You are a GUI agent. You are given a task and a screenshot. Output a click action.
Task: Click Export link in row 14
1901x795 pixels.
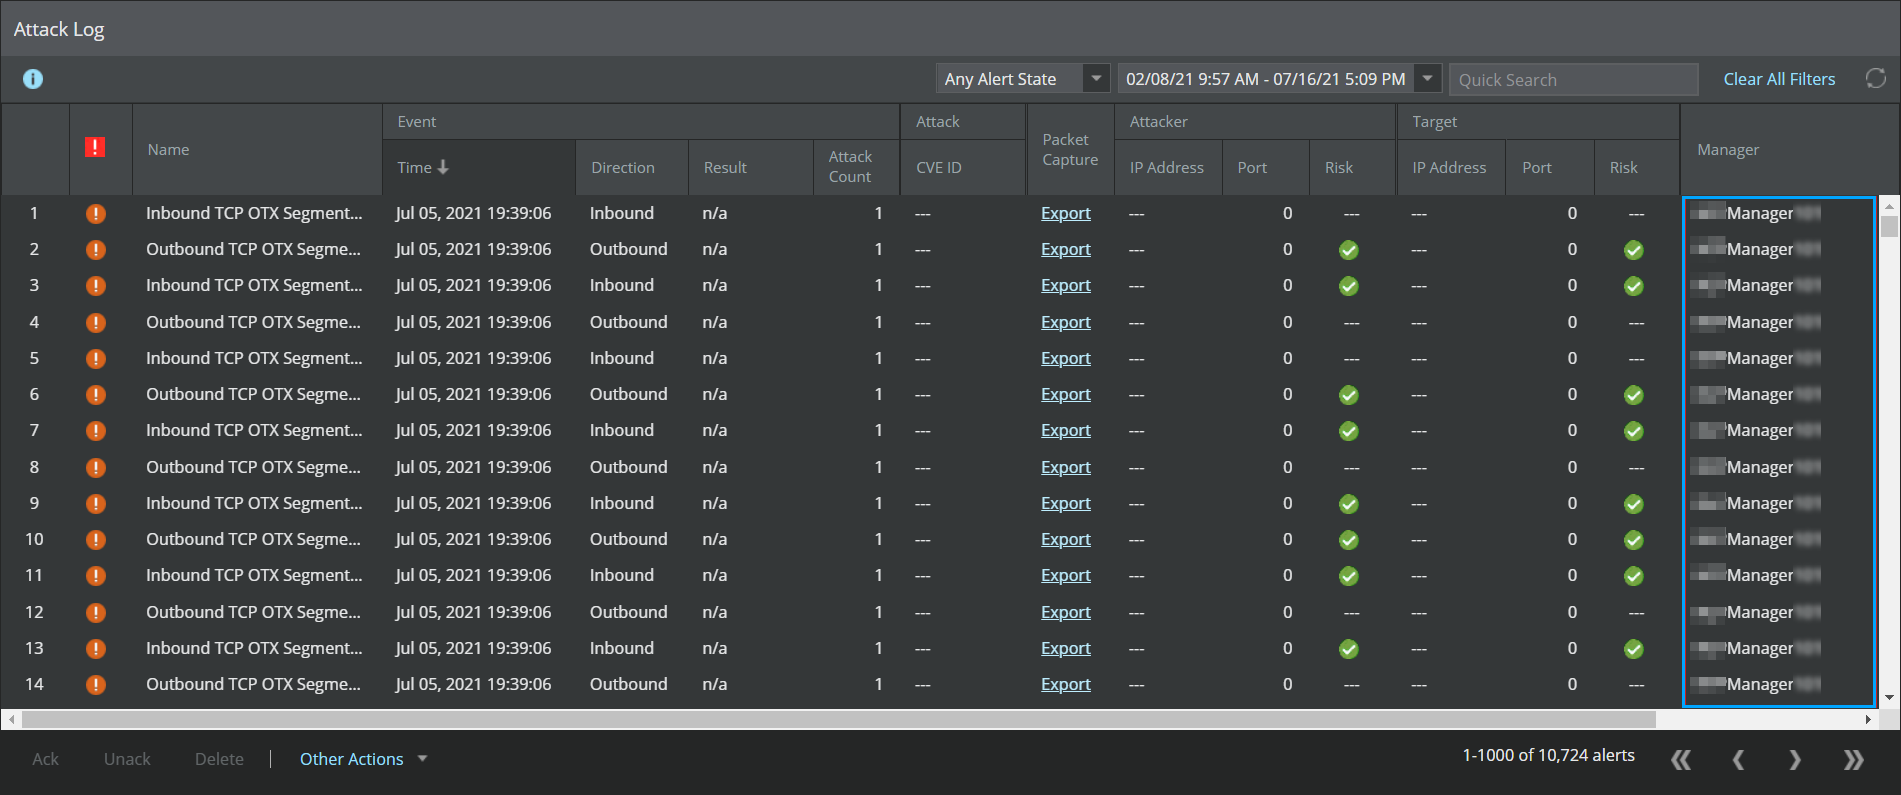(1065, 684)
